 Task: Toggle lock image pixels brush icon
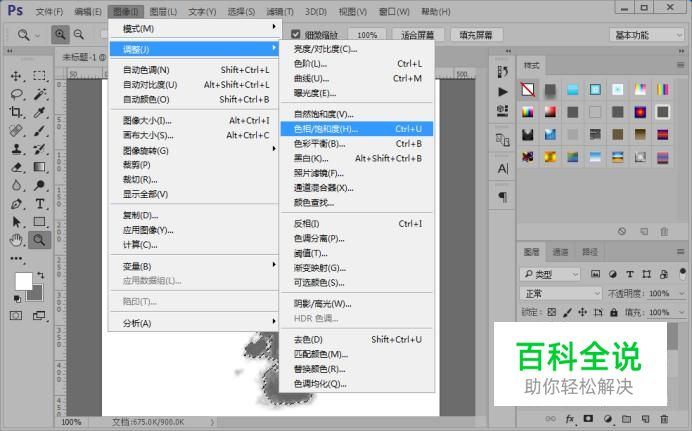point(567,312)
